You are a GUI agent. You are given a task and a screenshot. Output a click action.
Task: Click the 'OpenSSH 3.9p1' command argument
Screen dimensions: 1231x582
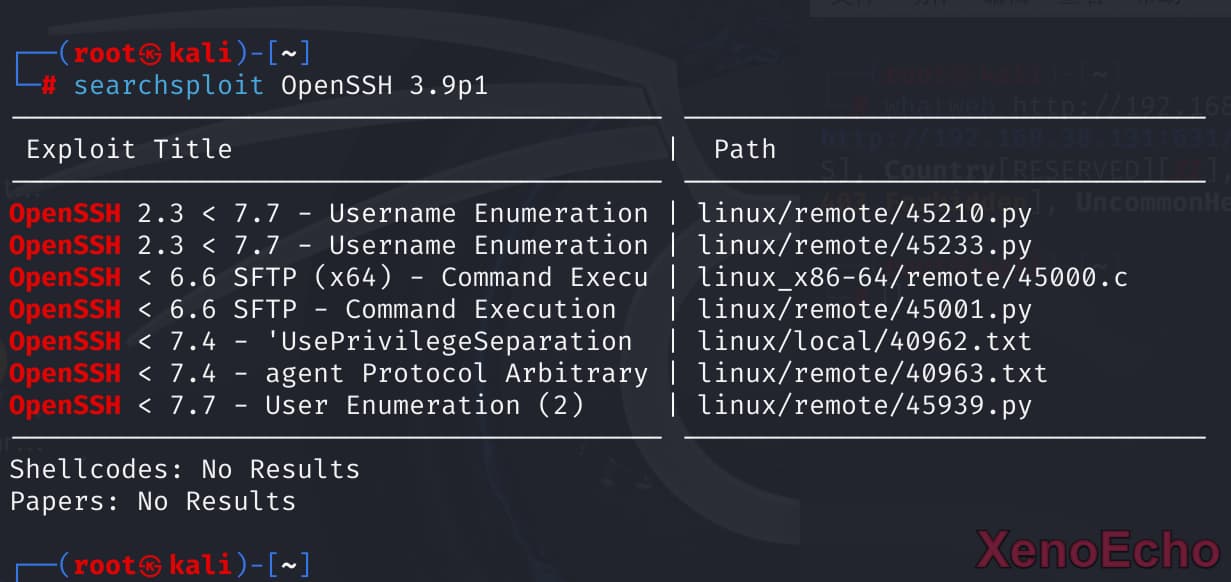pos(384,85)
